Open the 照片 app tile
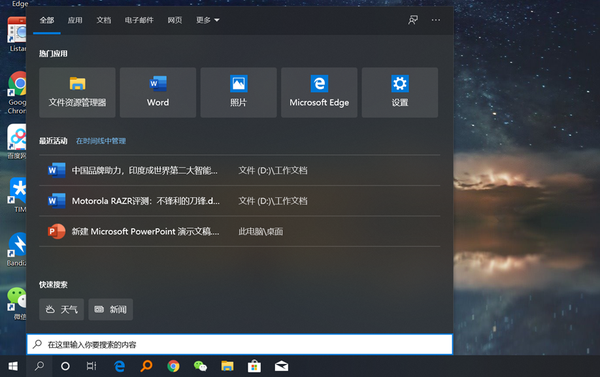This screenshot has height=377, width=600. [x=239, y=93]
